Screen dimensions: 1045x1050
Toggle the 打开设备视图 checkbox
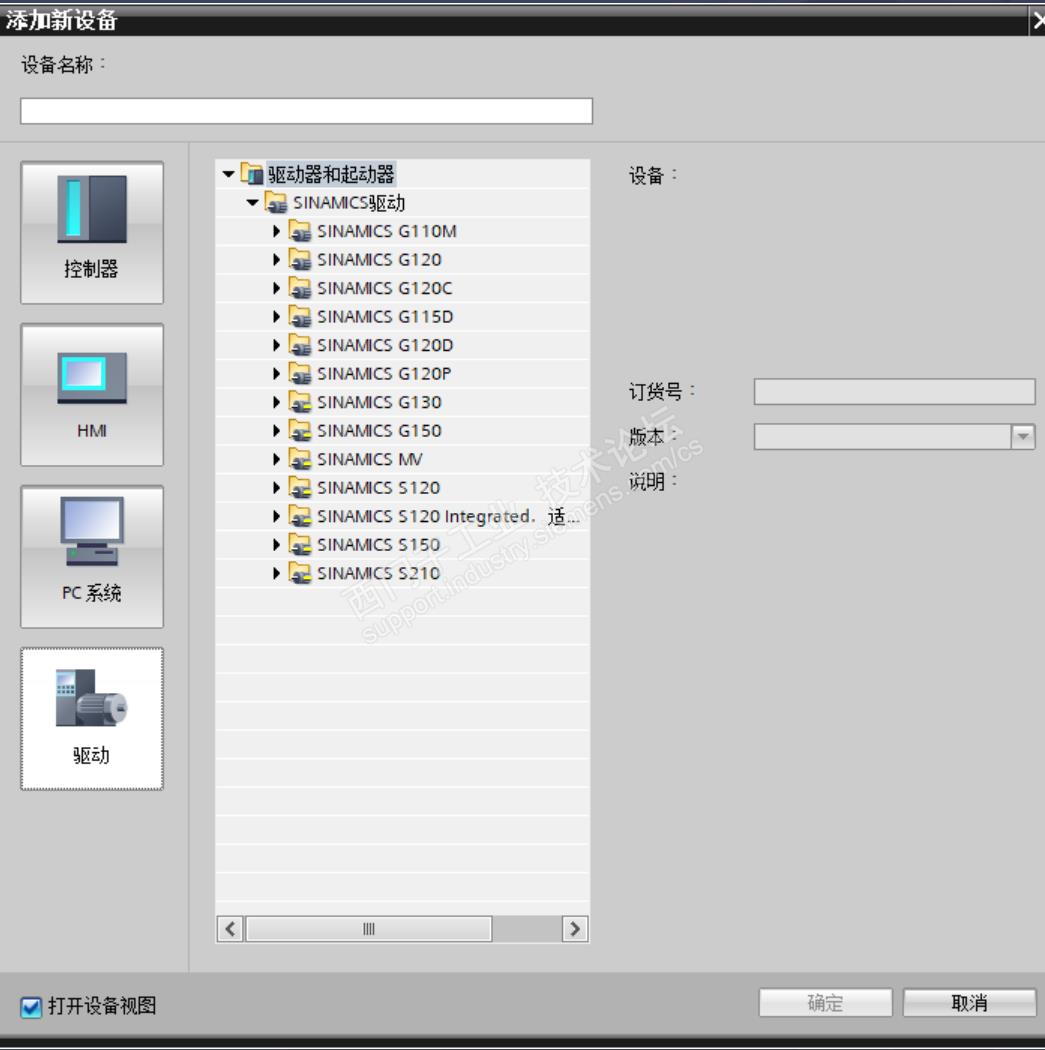(31, 1006)
